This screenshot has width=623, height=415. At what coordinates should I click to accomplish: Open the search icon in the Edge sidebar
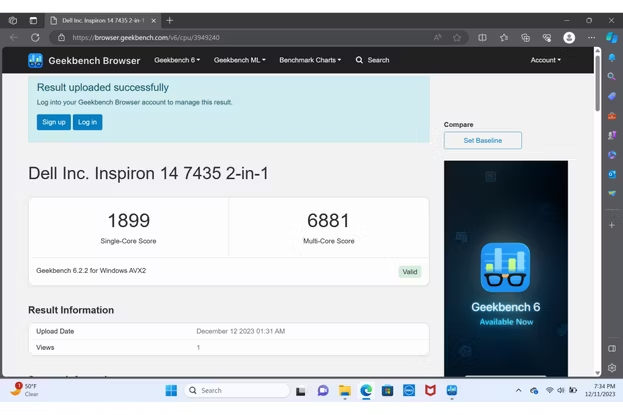pos(612,77)
